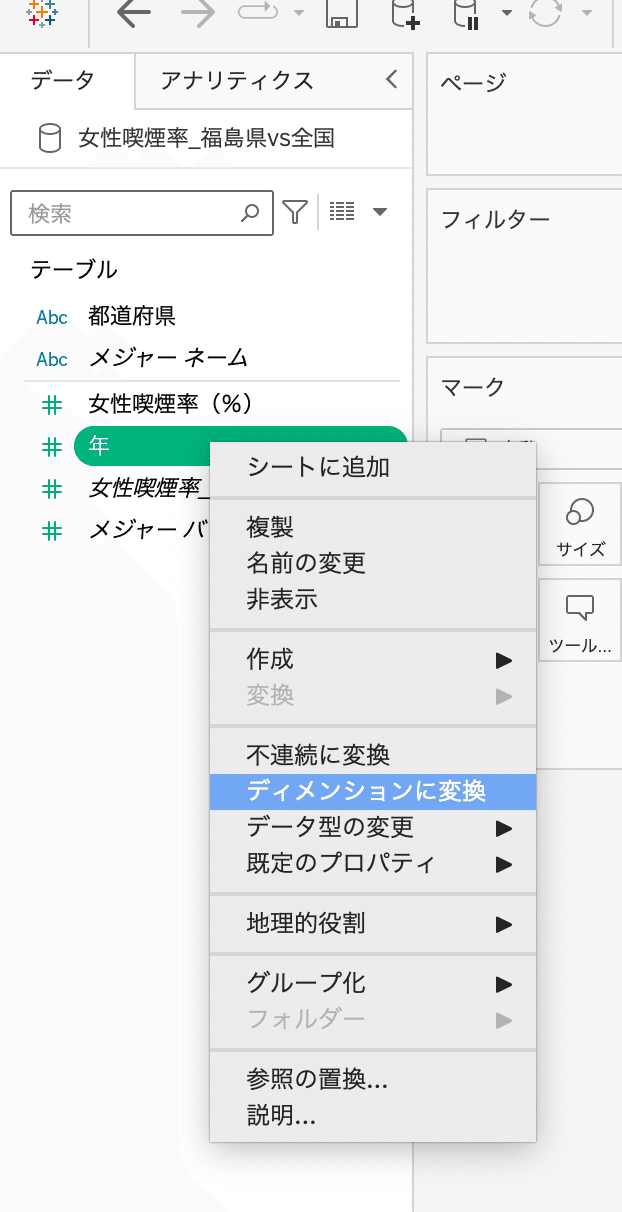Click the テーブル section heading
The height and width of the screenshot is (1212, 622).
pyautogui.click(x=74, y=269)
